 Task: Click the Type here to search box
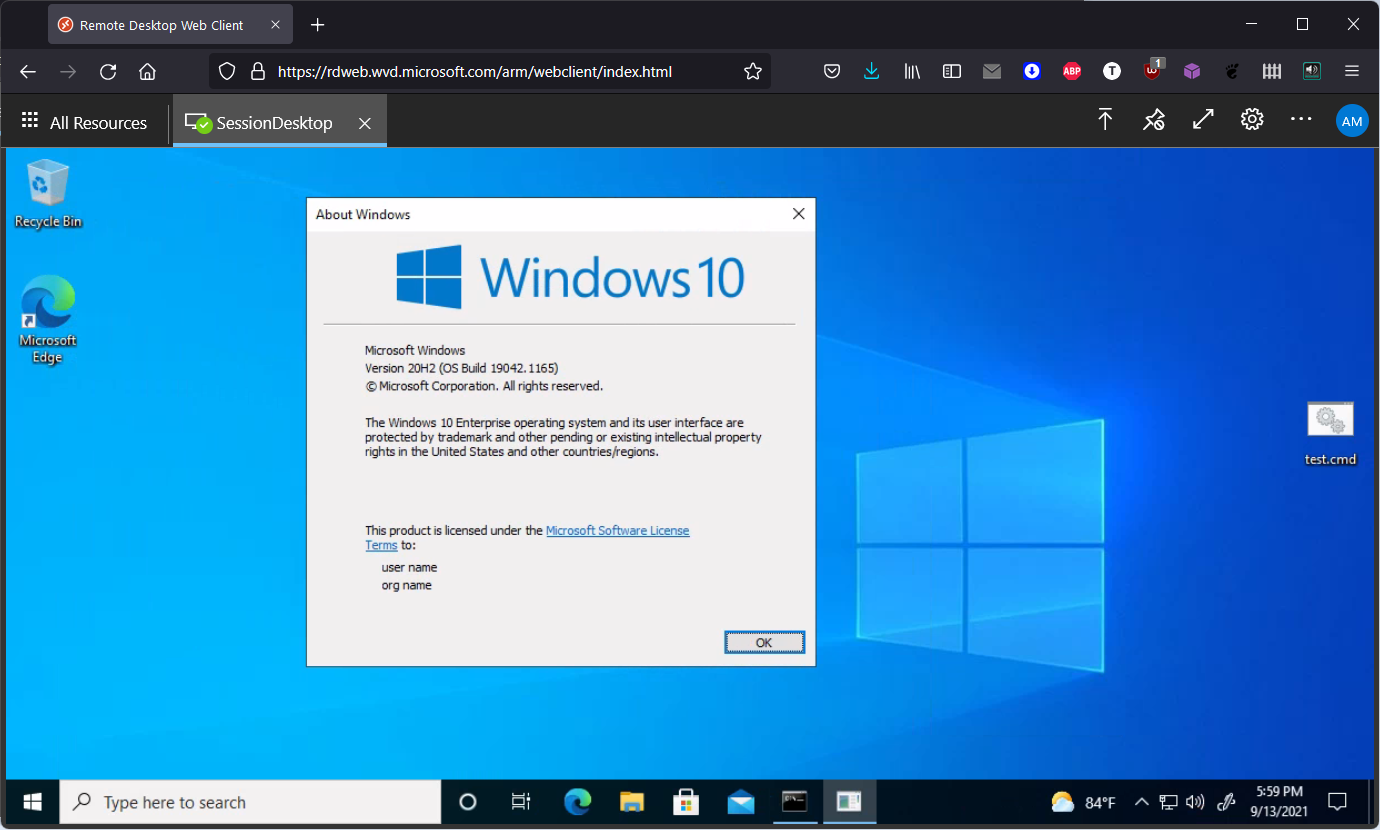tap(250, 802)
